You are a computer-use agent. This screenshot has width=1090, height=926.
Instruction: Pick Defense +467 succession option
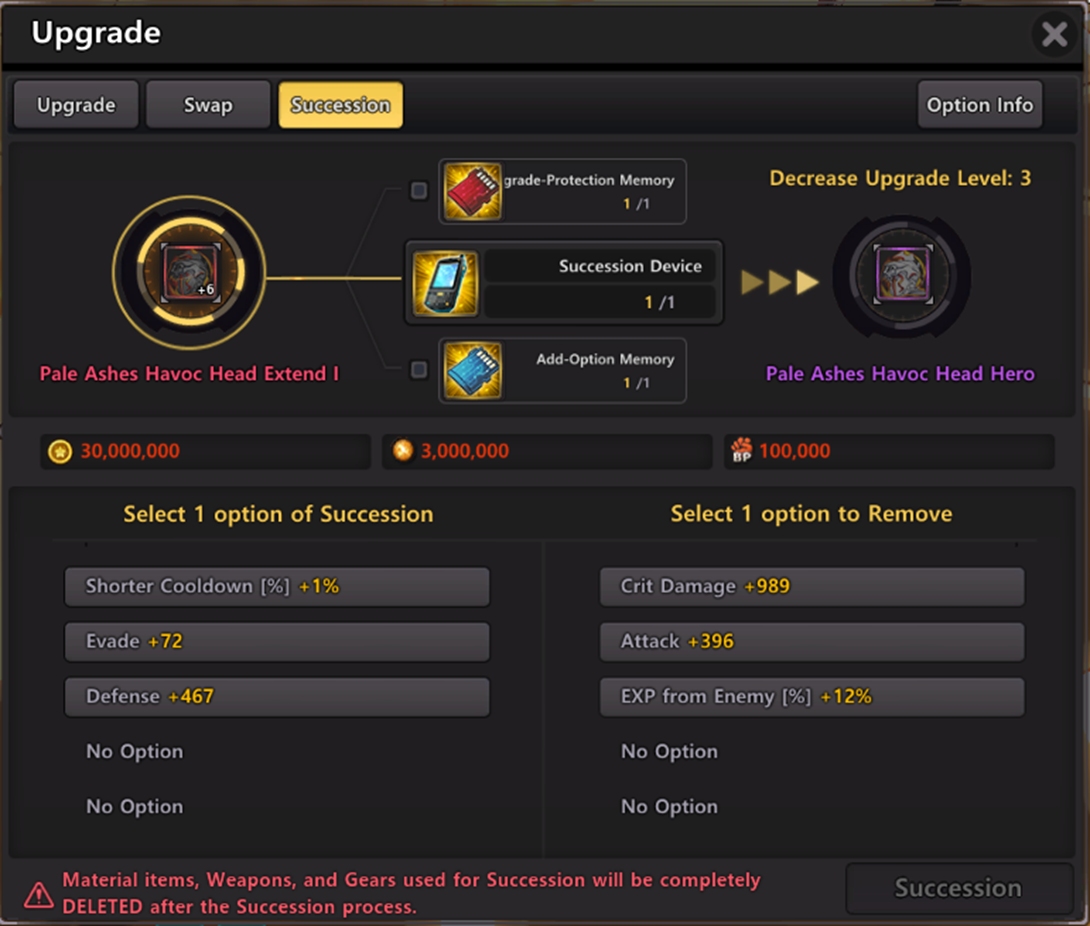[277, 697]
